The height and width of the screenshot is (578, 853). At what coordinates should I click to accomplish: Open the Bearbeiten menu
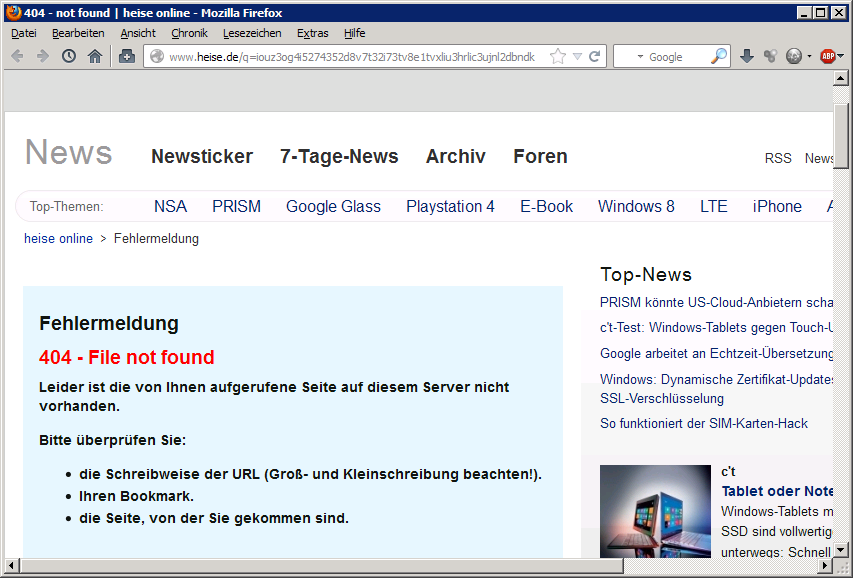78,33
